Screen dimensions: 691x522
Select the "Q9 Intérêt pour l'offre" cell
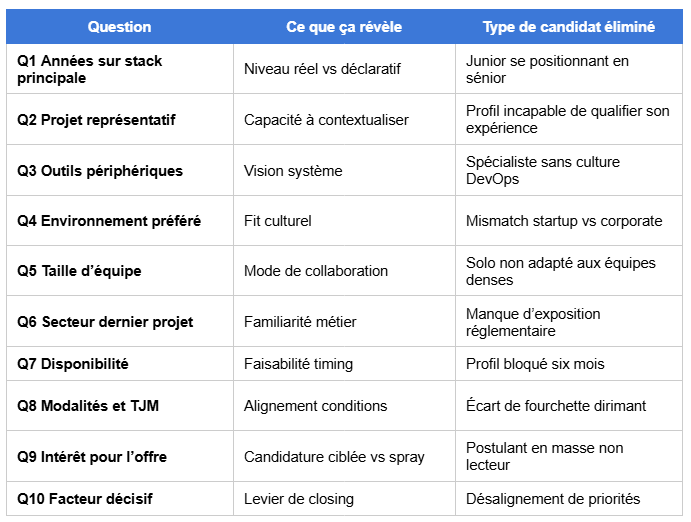point(119,456)
